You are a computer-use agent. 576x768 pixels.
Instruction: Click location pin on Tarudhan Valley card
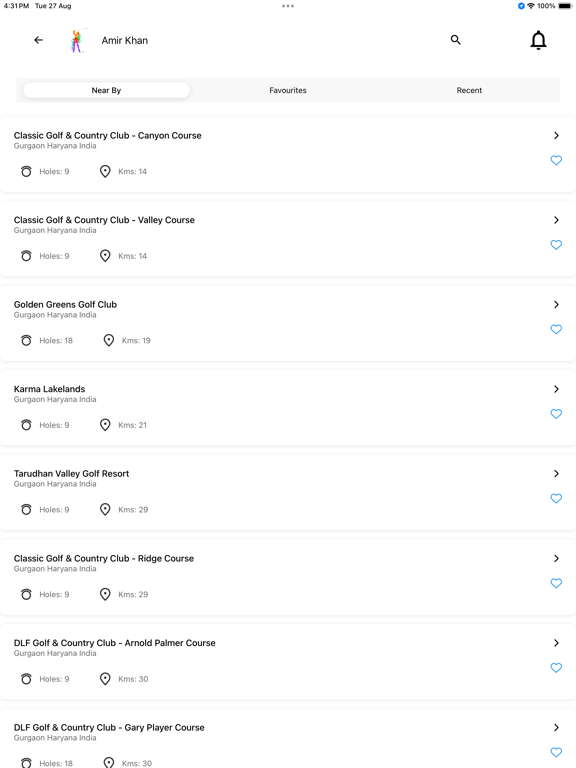tap(105, 509)
